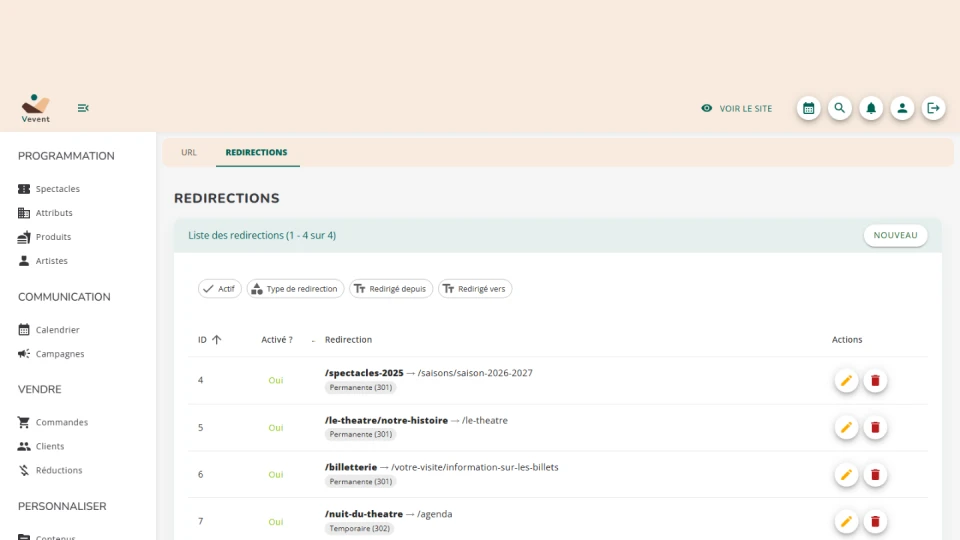The height and width of the screenshot is (540, 960).
Task: Delete the /billetterie redirection
Action: click(x=876, y=475)
